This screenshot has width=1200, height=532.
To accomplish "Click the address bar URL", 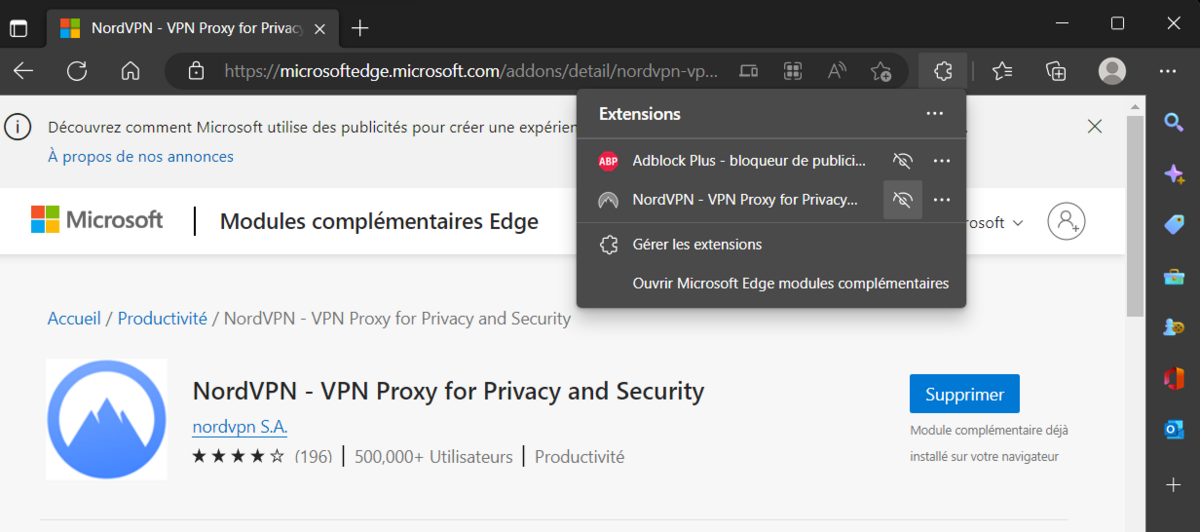I will [470, 71].
